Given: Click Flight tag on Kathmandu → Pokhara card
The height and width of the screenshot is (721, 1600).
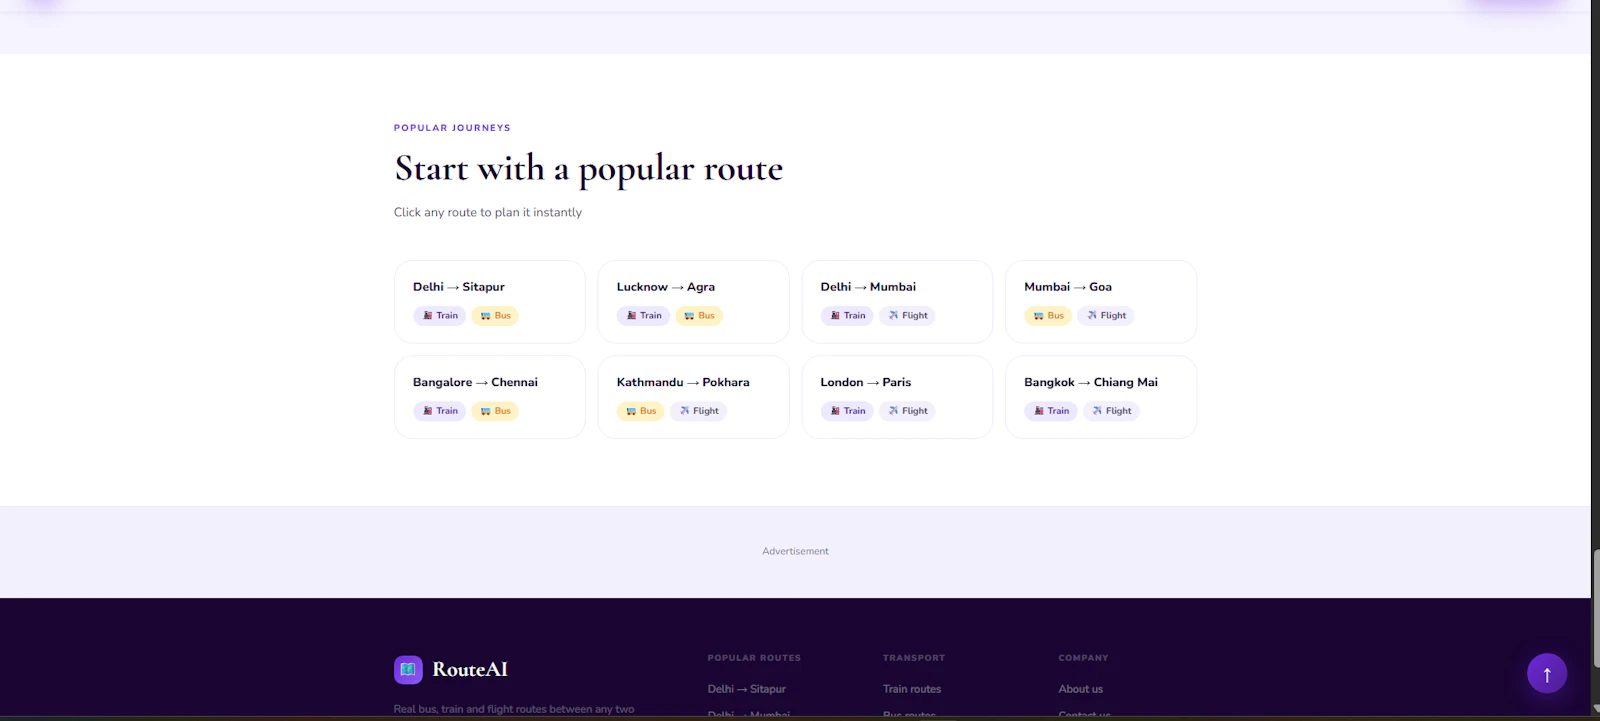Looking at the screenshot, I should click(699, 411).
